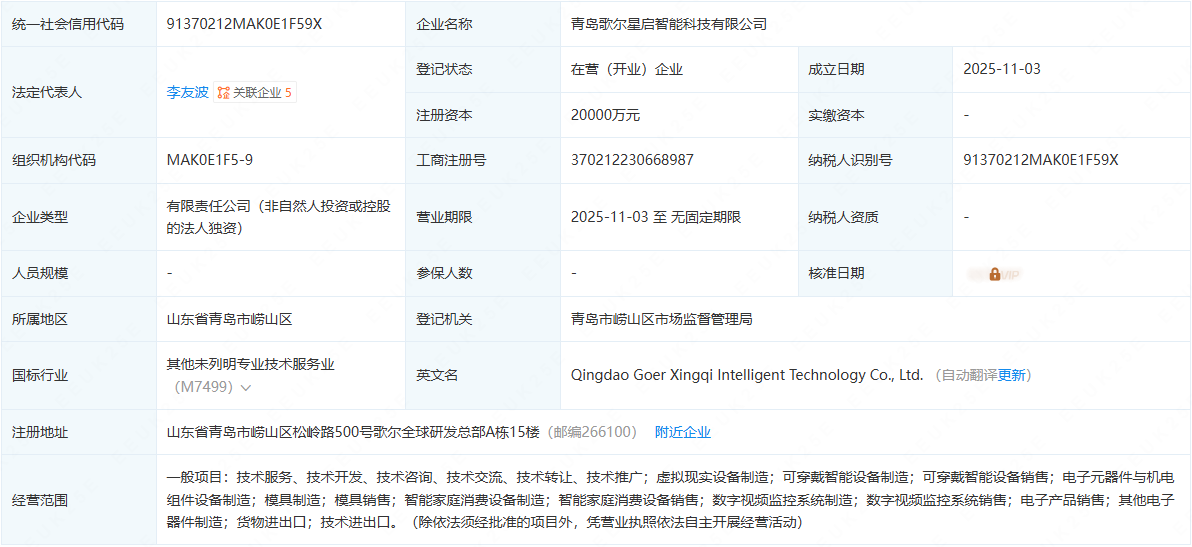Click registration authority 青岛市崂山区市场监督管理局

pyautogui.click(x=661, y=319)
